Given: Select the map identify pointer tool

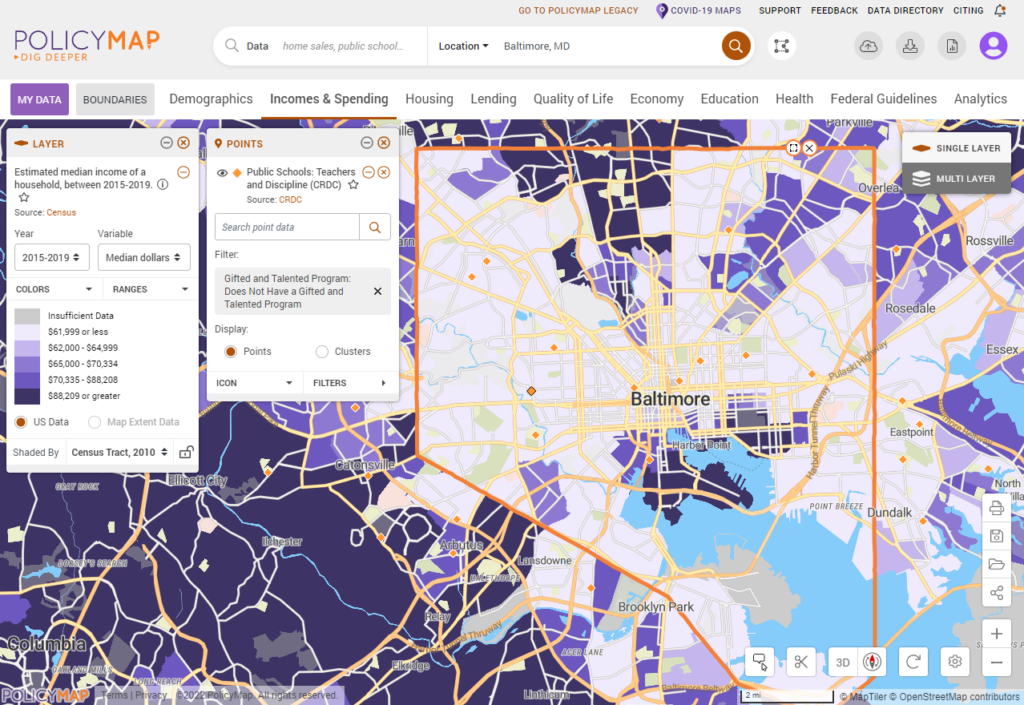Looking at the screenshot, I should [x=760, y=662].
